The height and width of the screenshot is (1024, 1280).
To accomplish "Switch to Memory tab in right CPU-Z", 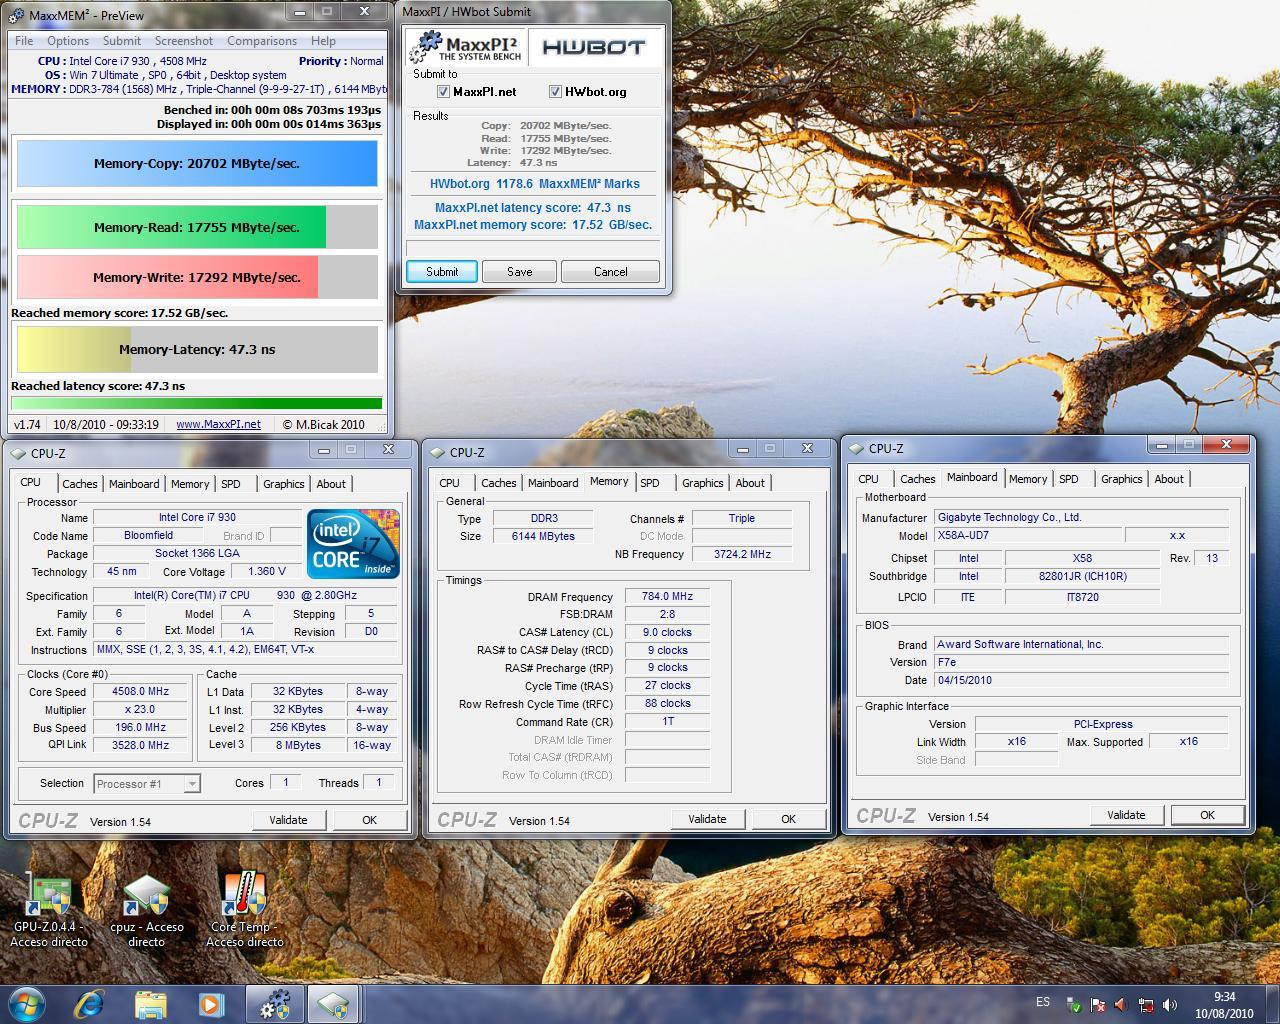I will click(x=1028, y=479).
